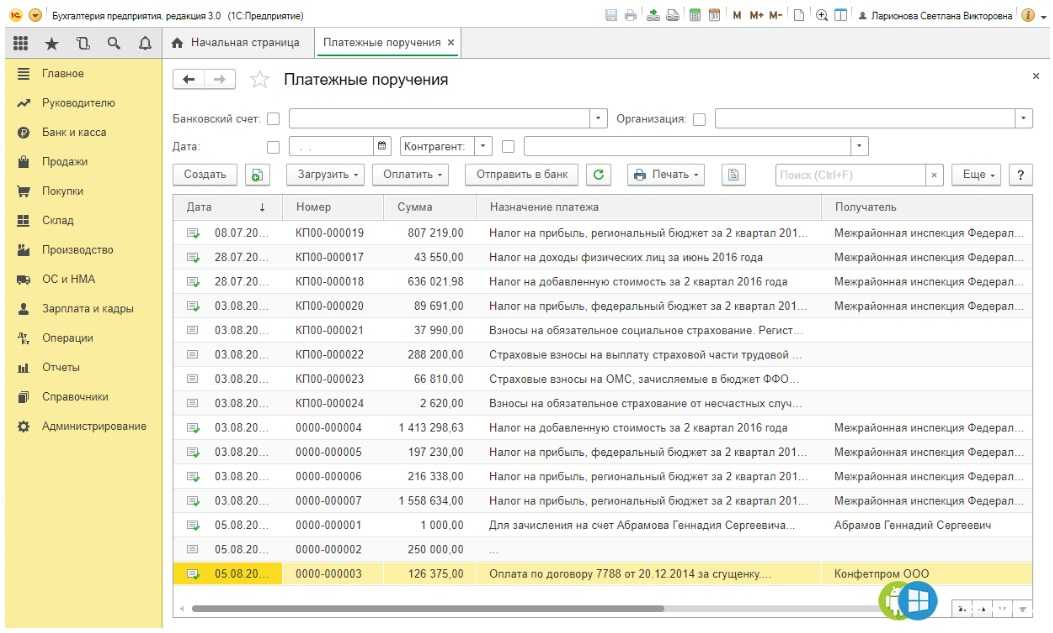The height and width of the screenshot is (633, 1053).
Task: Select row КП00-000019
Action: (x=602, y=233)
